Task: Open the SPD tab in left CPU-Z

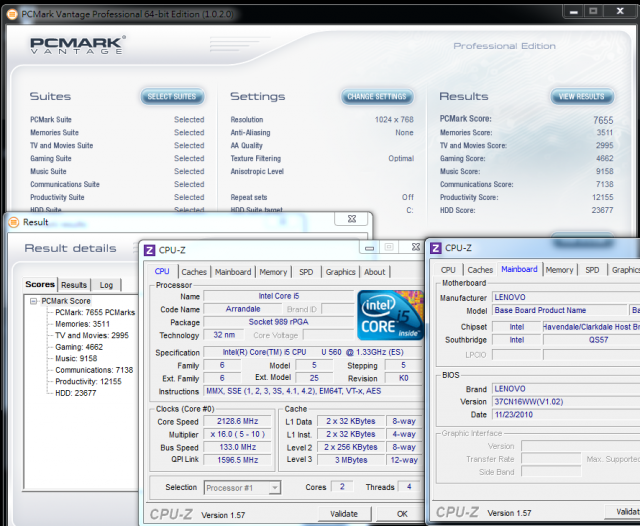Action: pyautogui.click(x=306, y=272)
